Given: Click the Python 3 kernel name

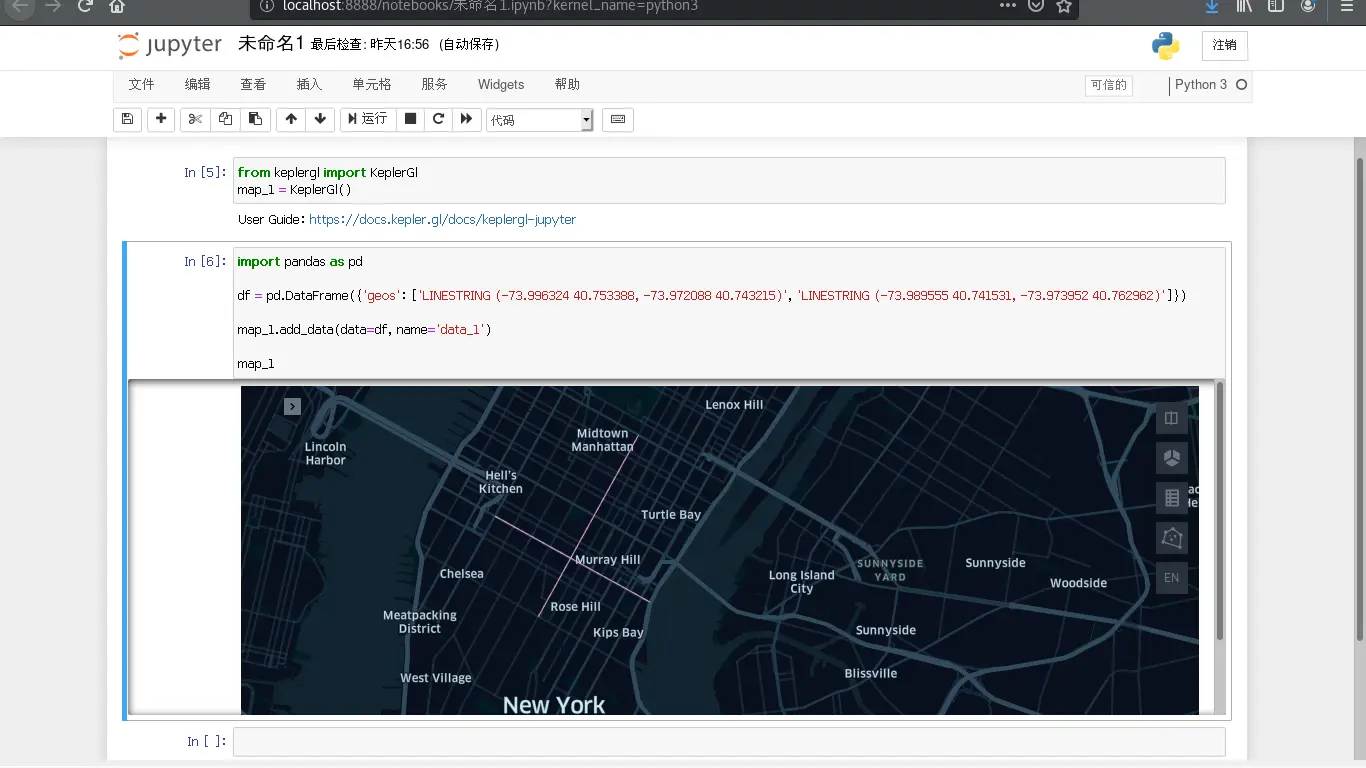Looking at the screenshot, I should tap(1201, 85).
